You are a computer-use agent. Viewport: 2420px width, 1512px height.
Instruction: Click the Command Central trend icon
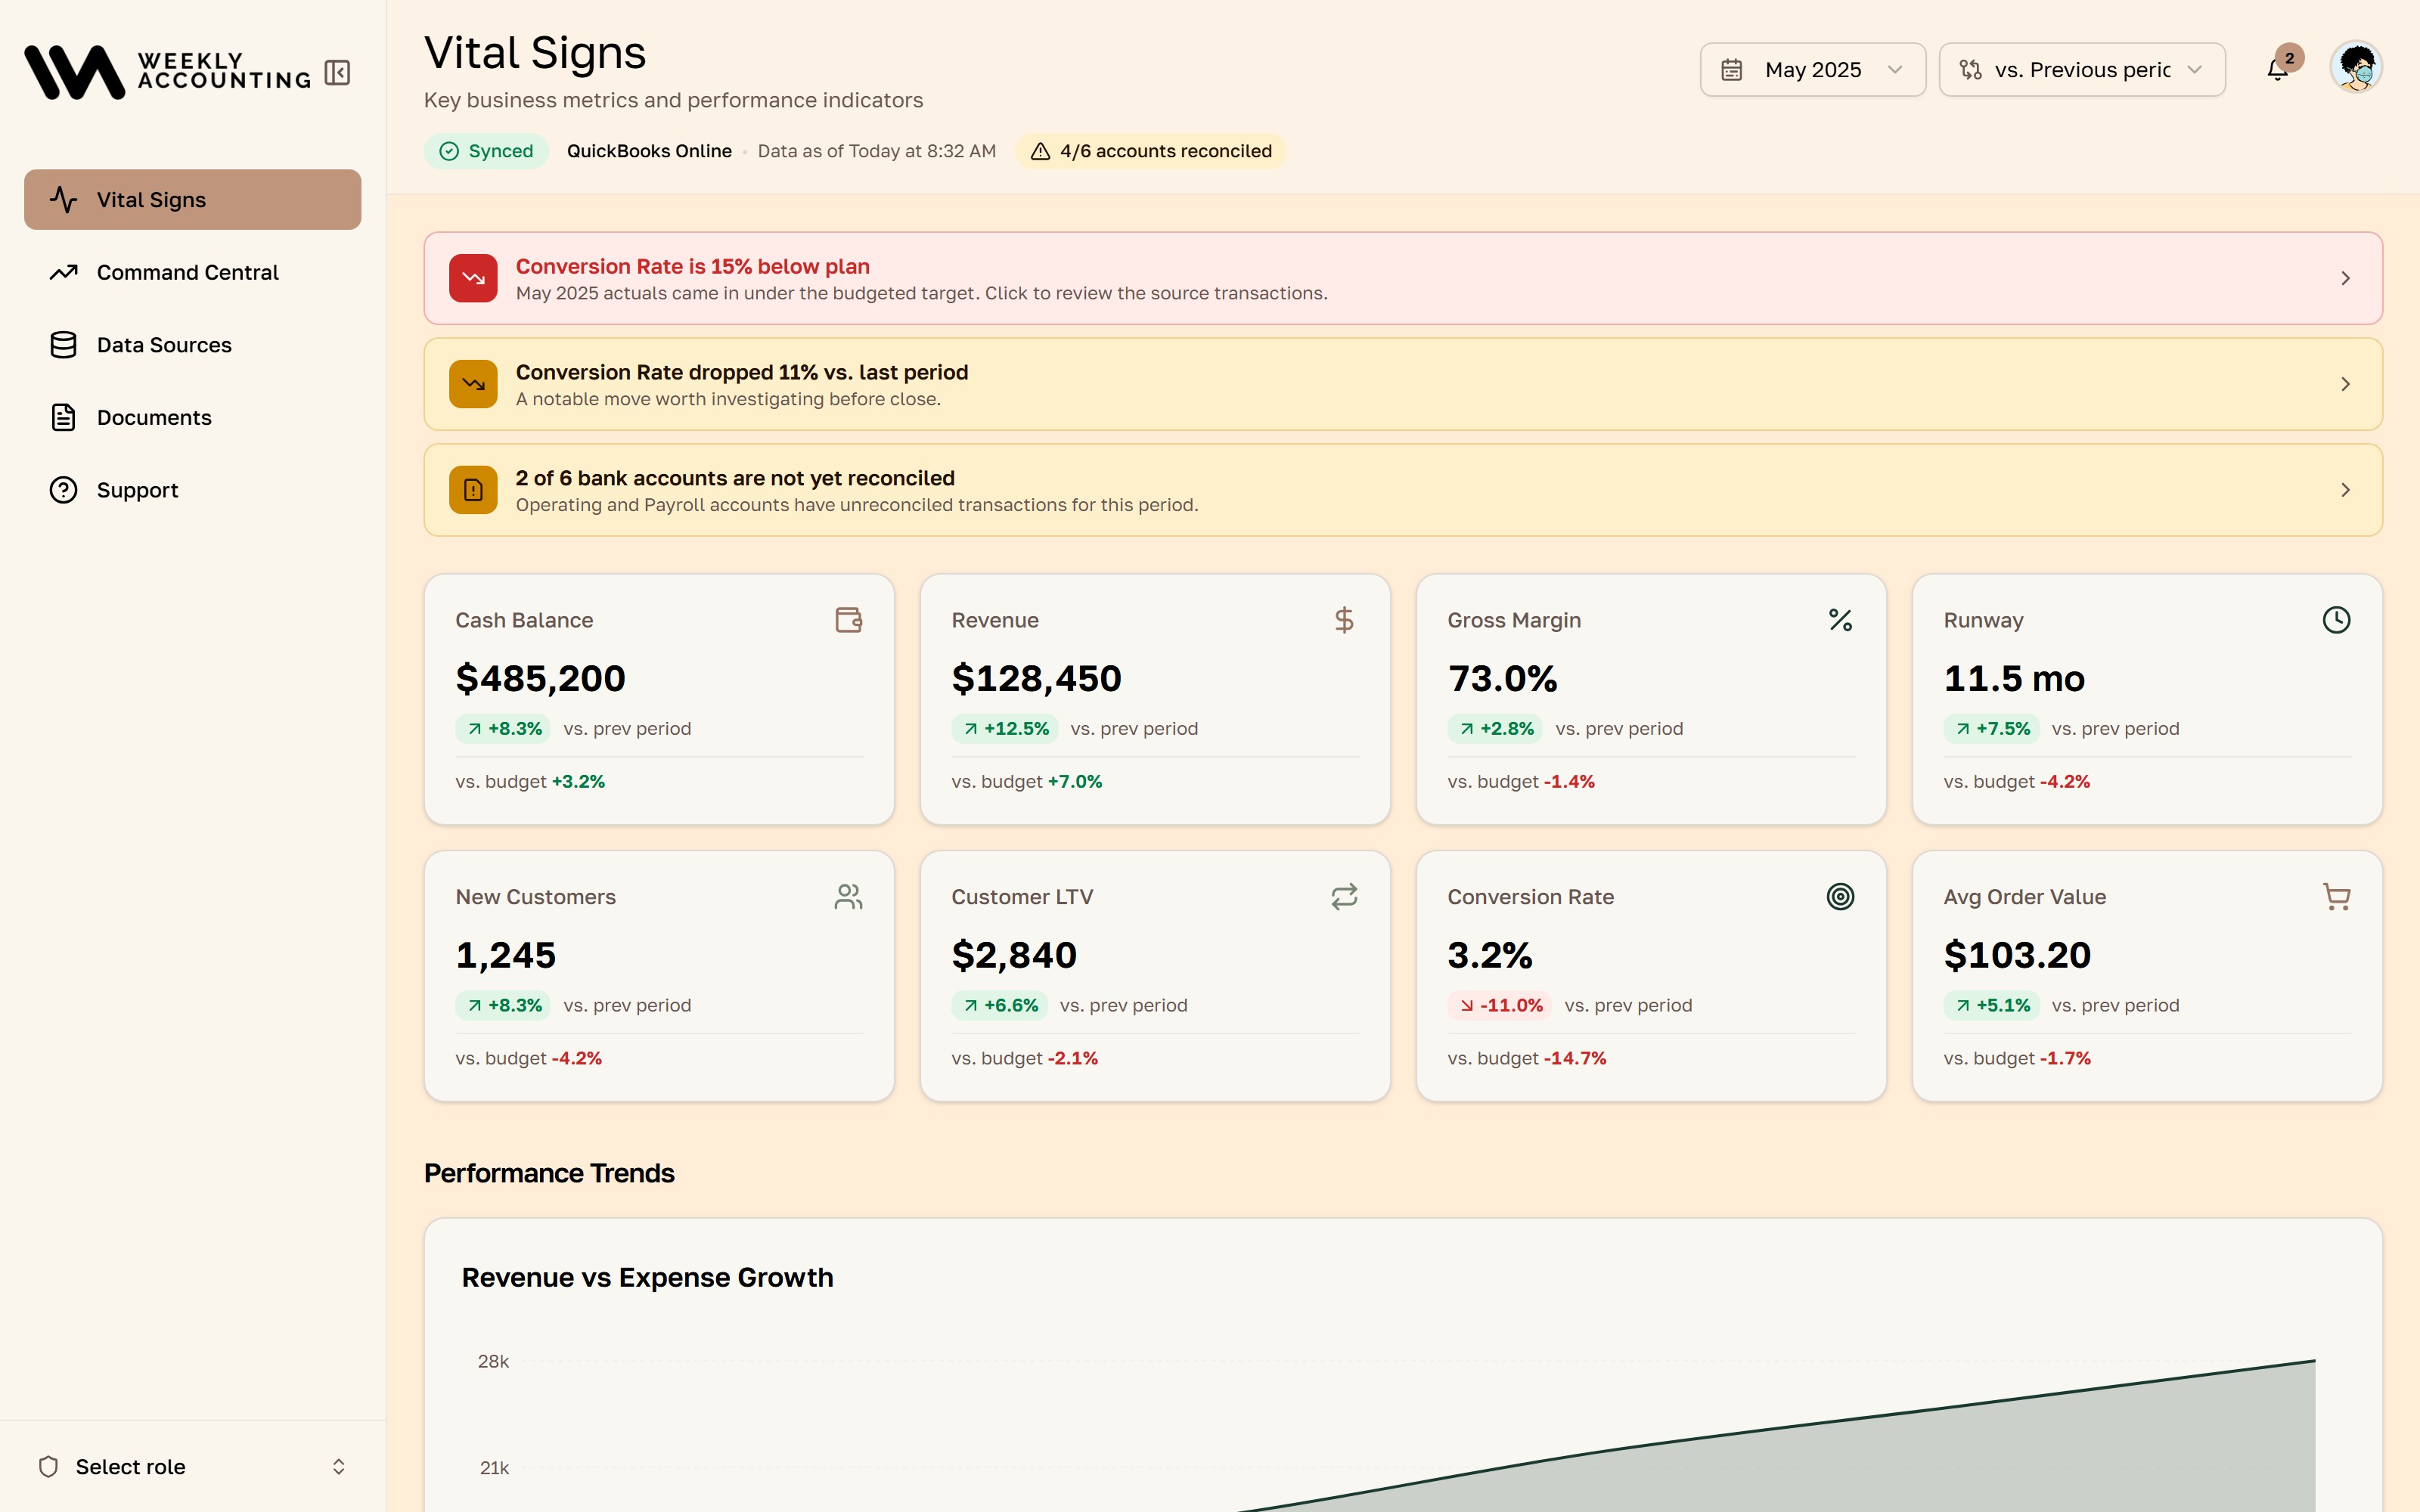tap(63, 272)
